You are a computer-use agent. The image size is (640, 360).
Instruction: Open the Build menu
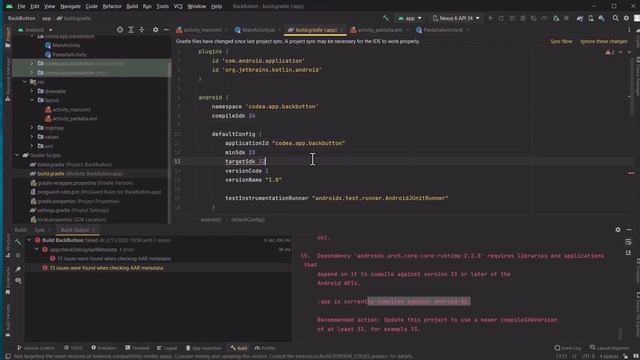[132, 6]
